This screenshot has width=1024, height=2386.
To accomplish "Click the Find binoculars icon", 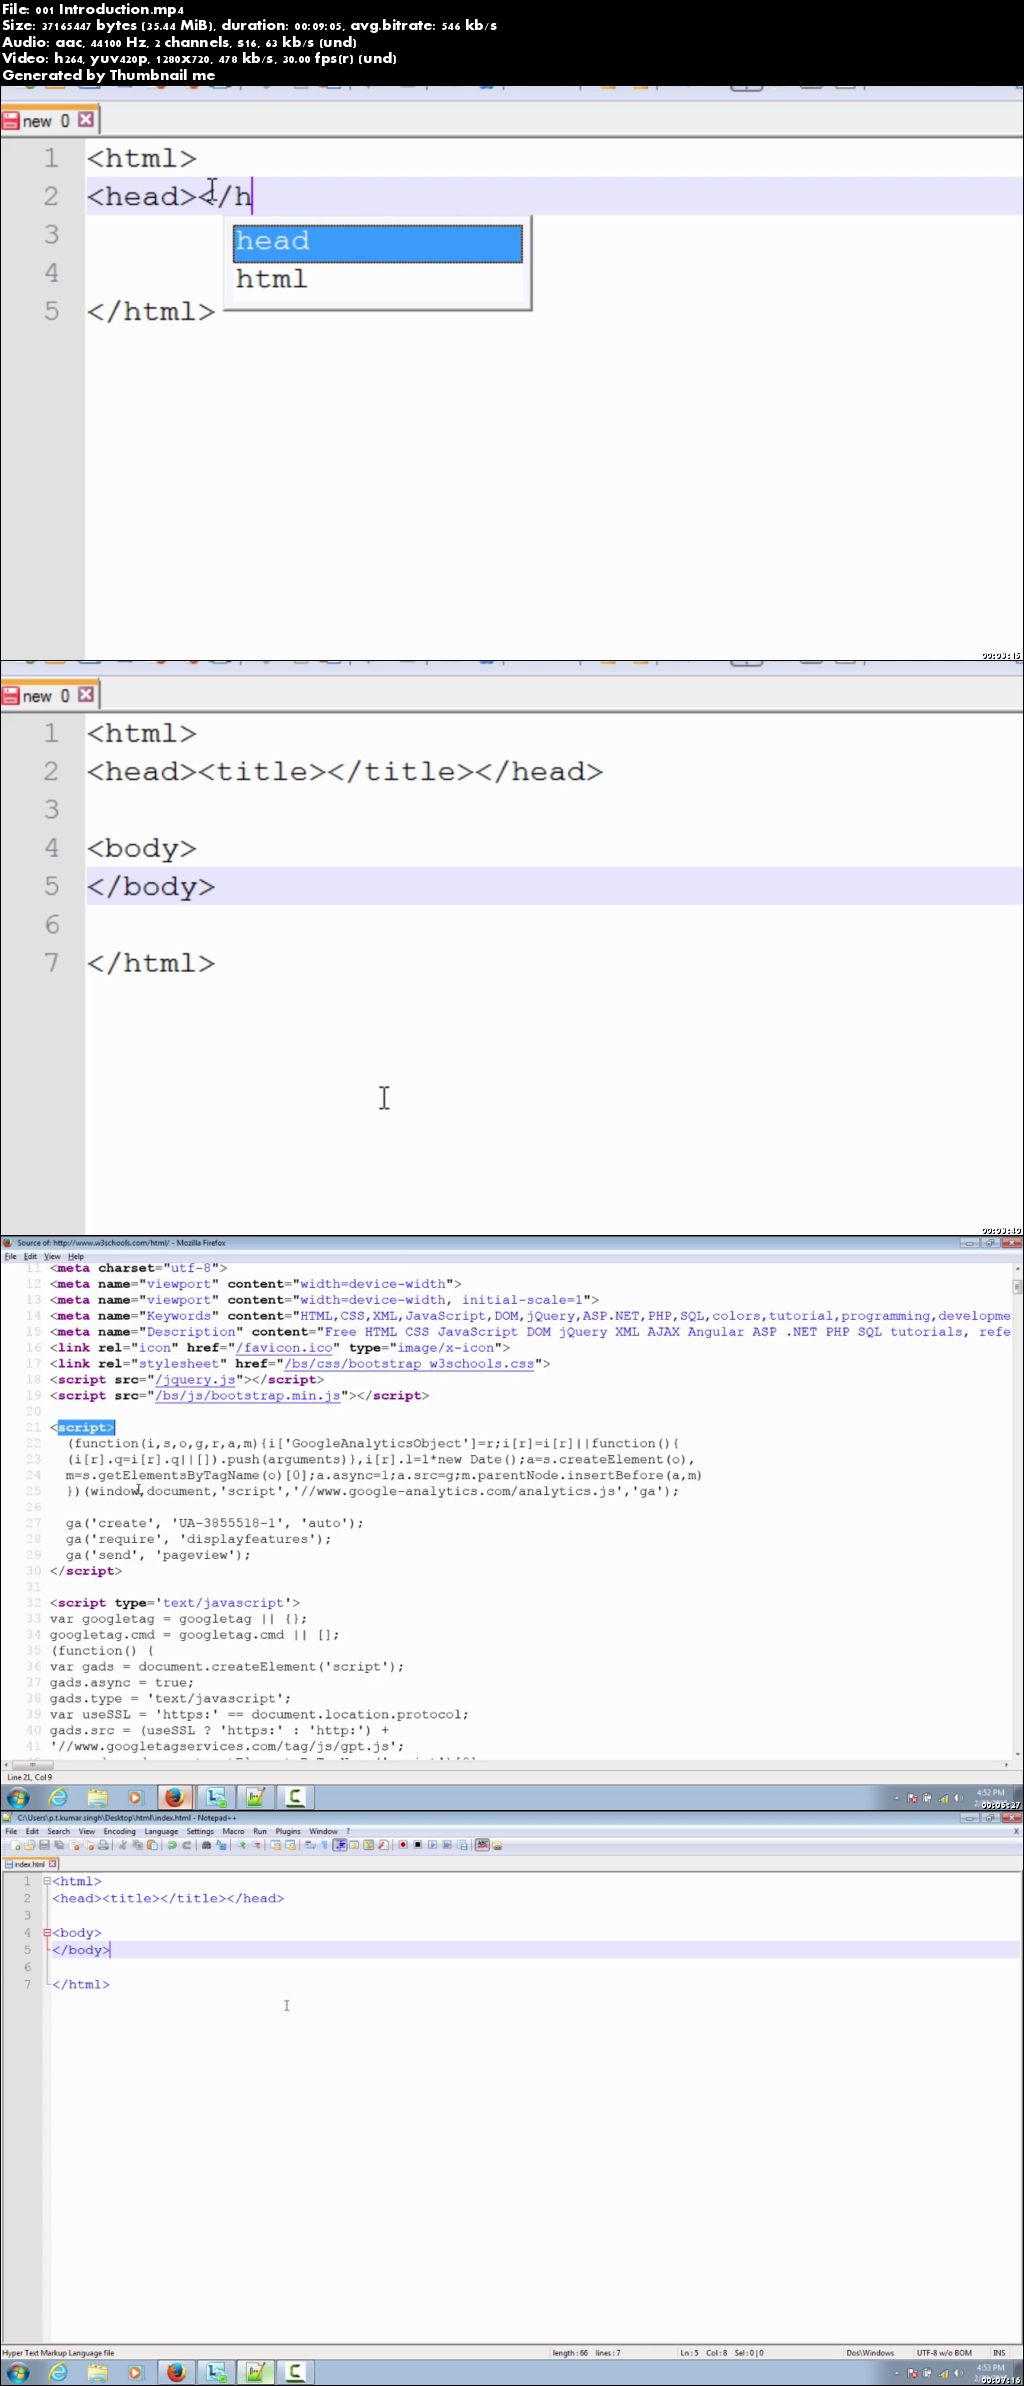I will [x=206, y=1845].
